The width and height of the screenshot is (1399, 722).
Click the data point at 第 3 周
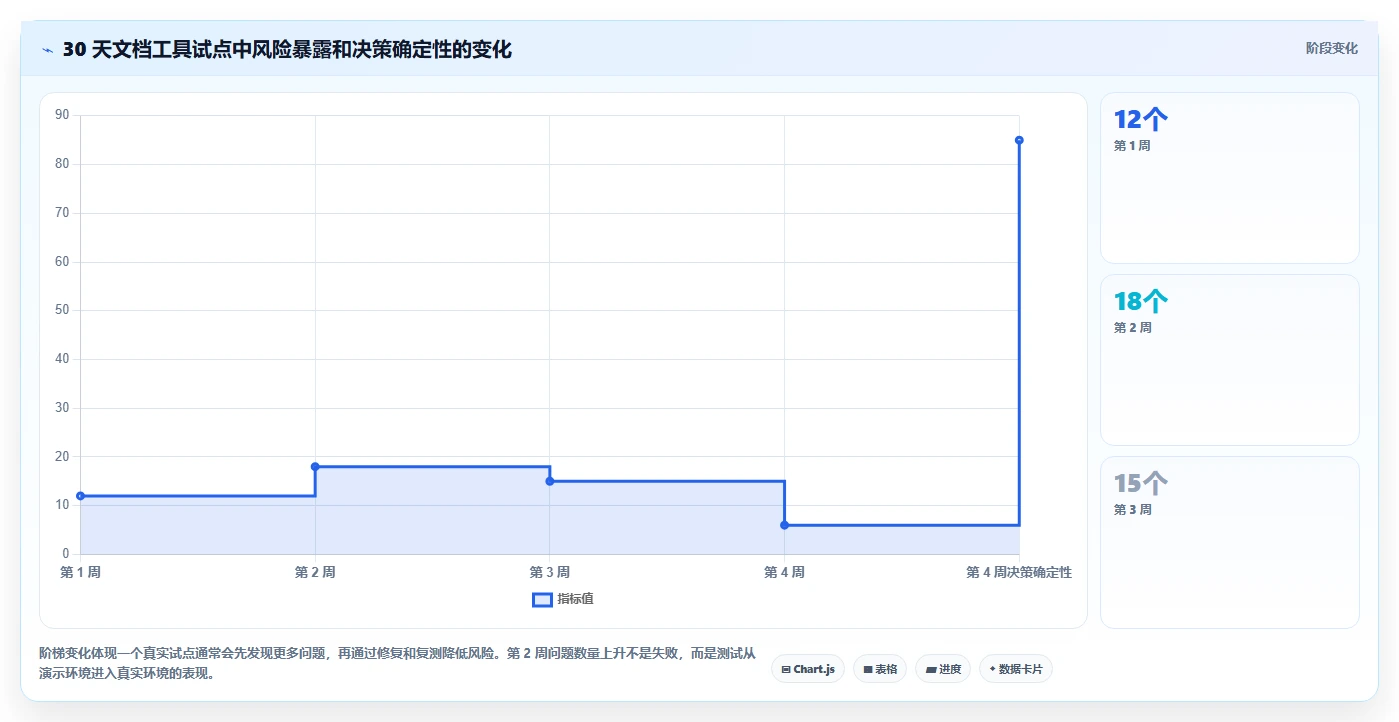[550, 481]
